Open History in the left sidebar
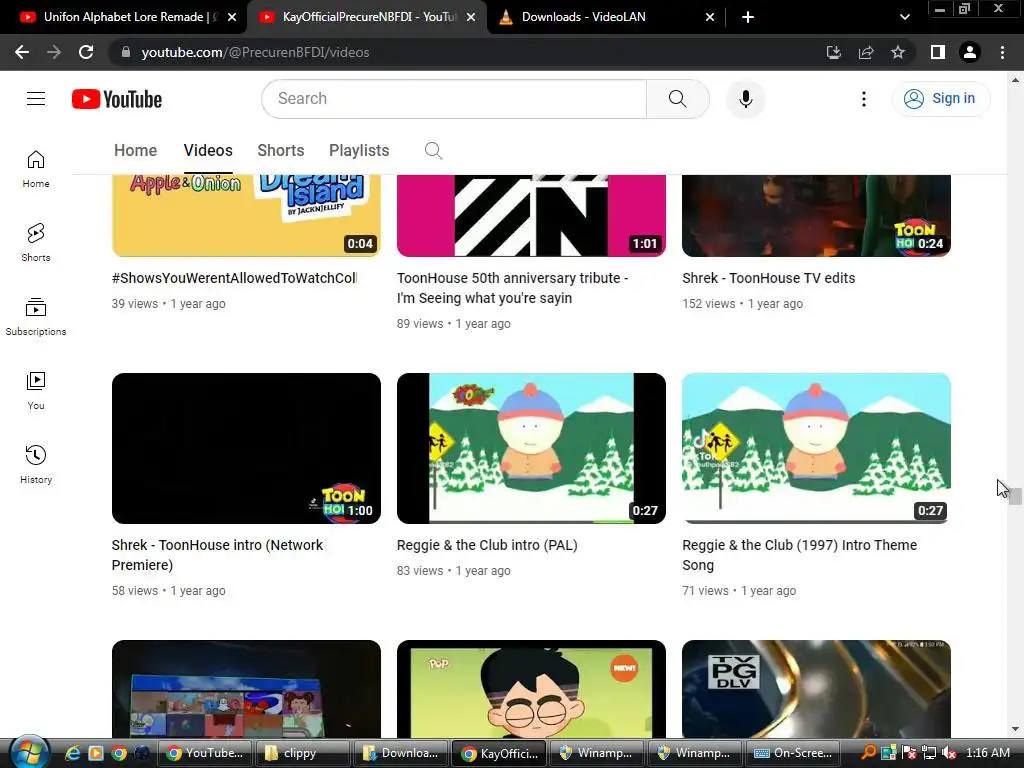Viewport: 1024px width, 768px height. tap(36, 464)
